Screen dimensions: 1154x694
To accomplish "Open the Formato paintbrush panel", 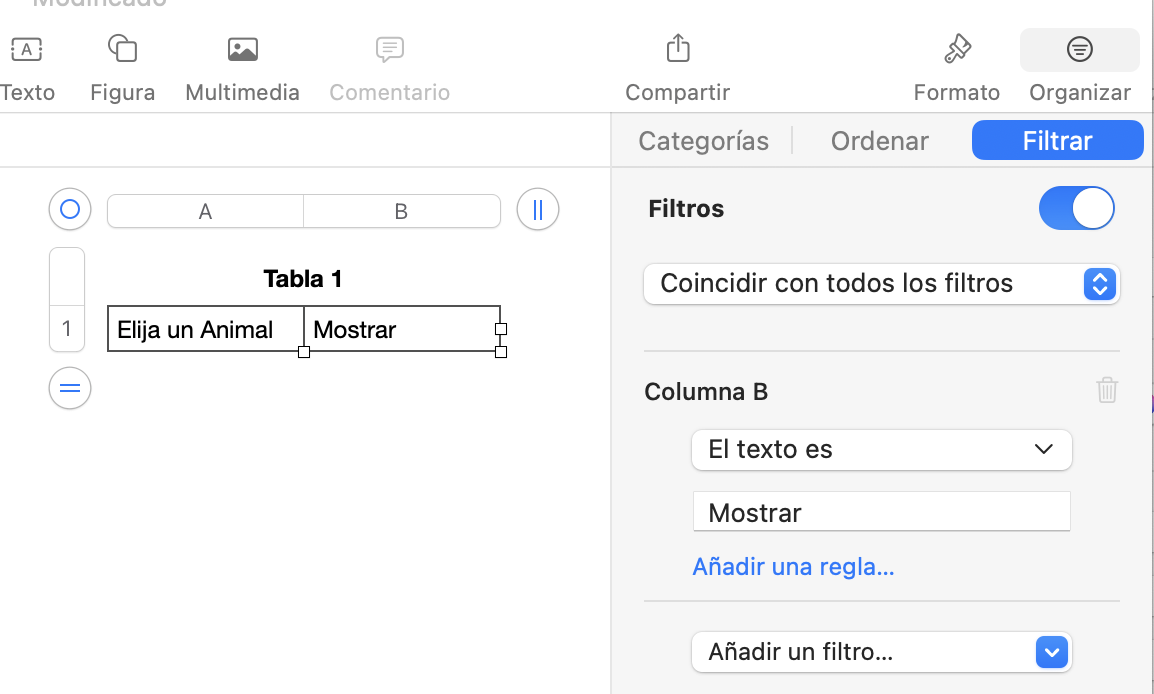I will (x=957, y=49).
